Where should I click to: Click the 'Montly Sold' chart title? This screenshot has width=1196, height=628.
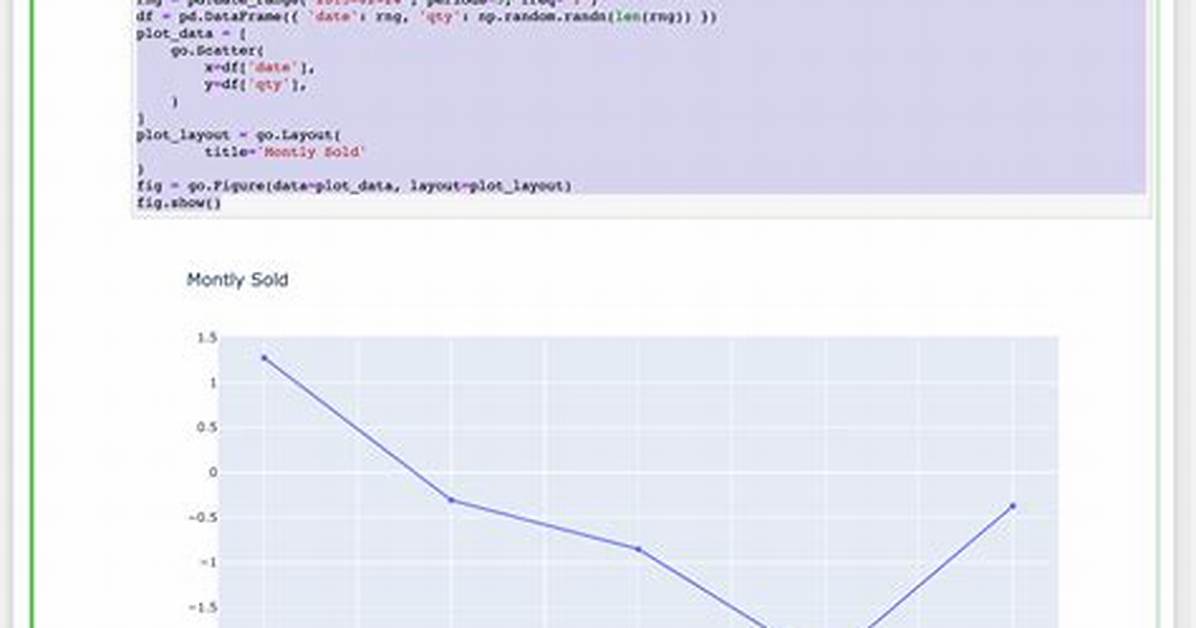click(237, 280)
